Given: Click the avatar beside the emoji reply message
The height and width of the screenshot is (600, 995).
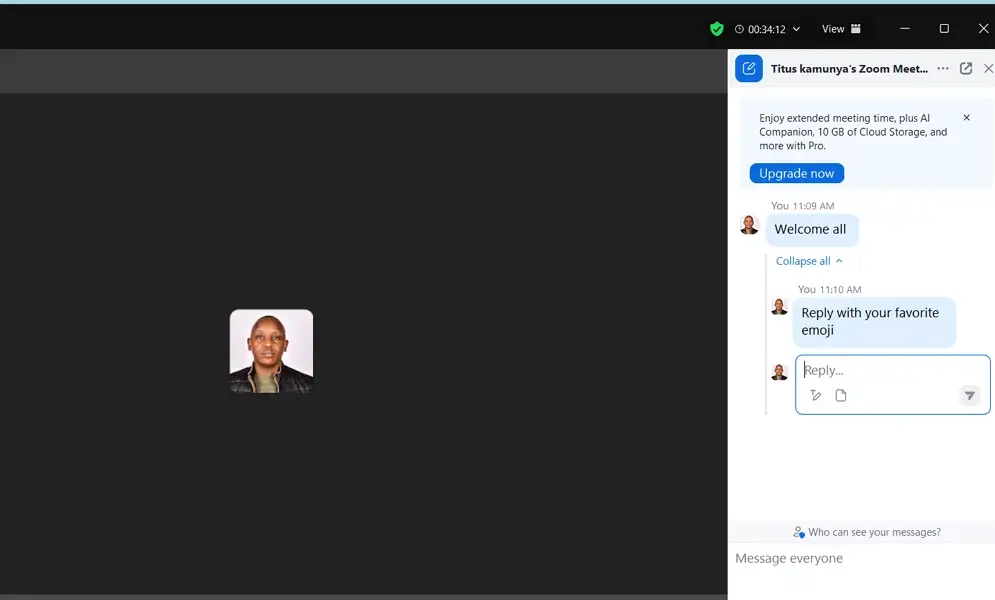Looking at the screenshot, I should [779, 307].
